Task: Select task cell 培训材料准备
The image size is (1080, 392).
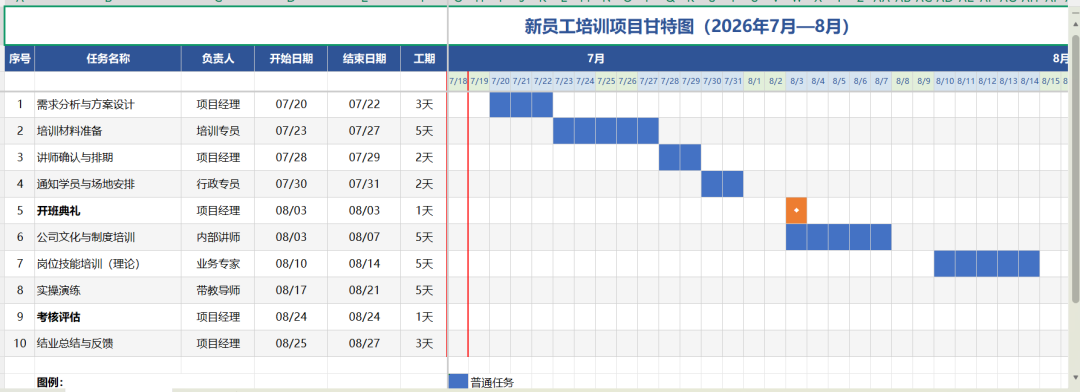Action: [108, 131]
